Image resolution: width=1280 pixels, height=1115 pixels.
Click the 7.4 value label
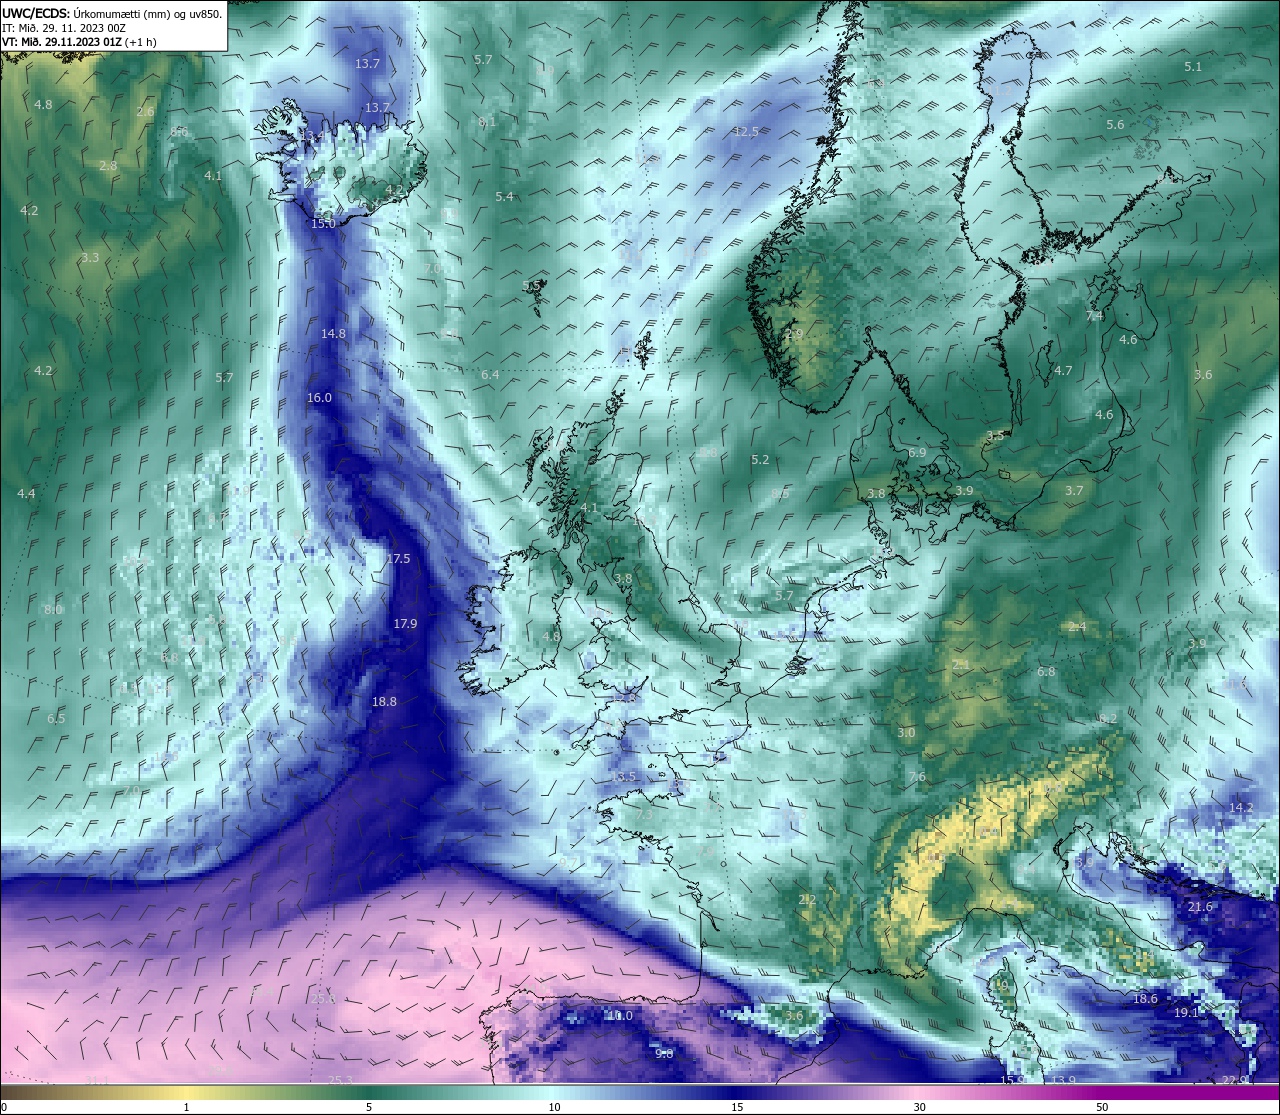point(1094,316)
